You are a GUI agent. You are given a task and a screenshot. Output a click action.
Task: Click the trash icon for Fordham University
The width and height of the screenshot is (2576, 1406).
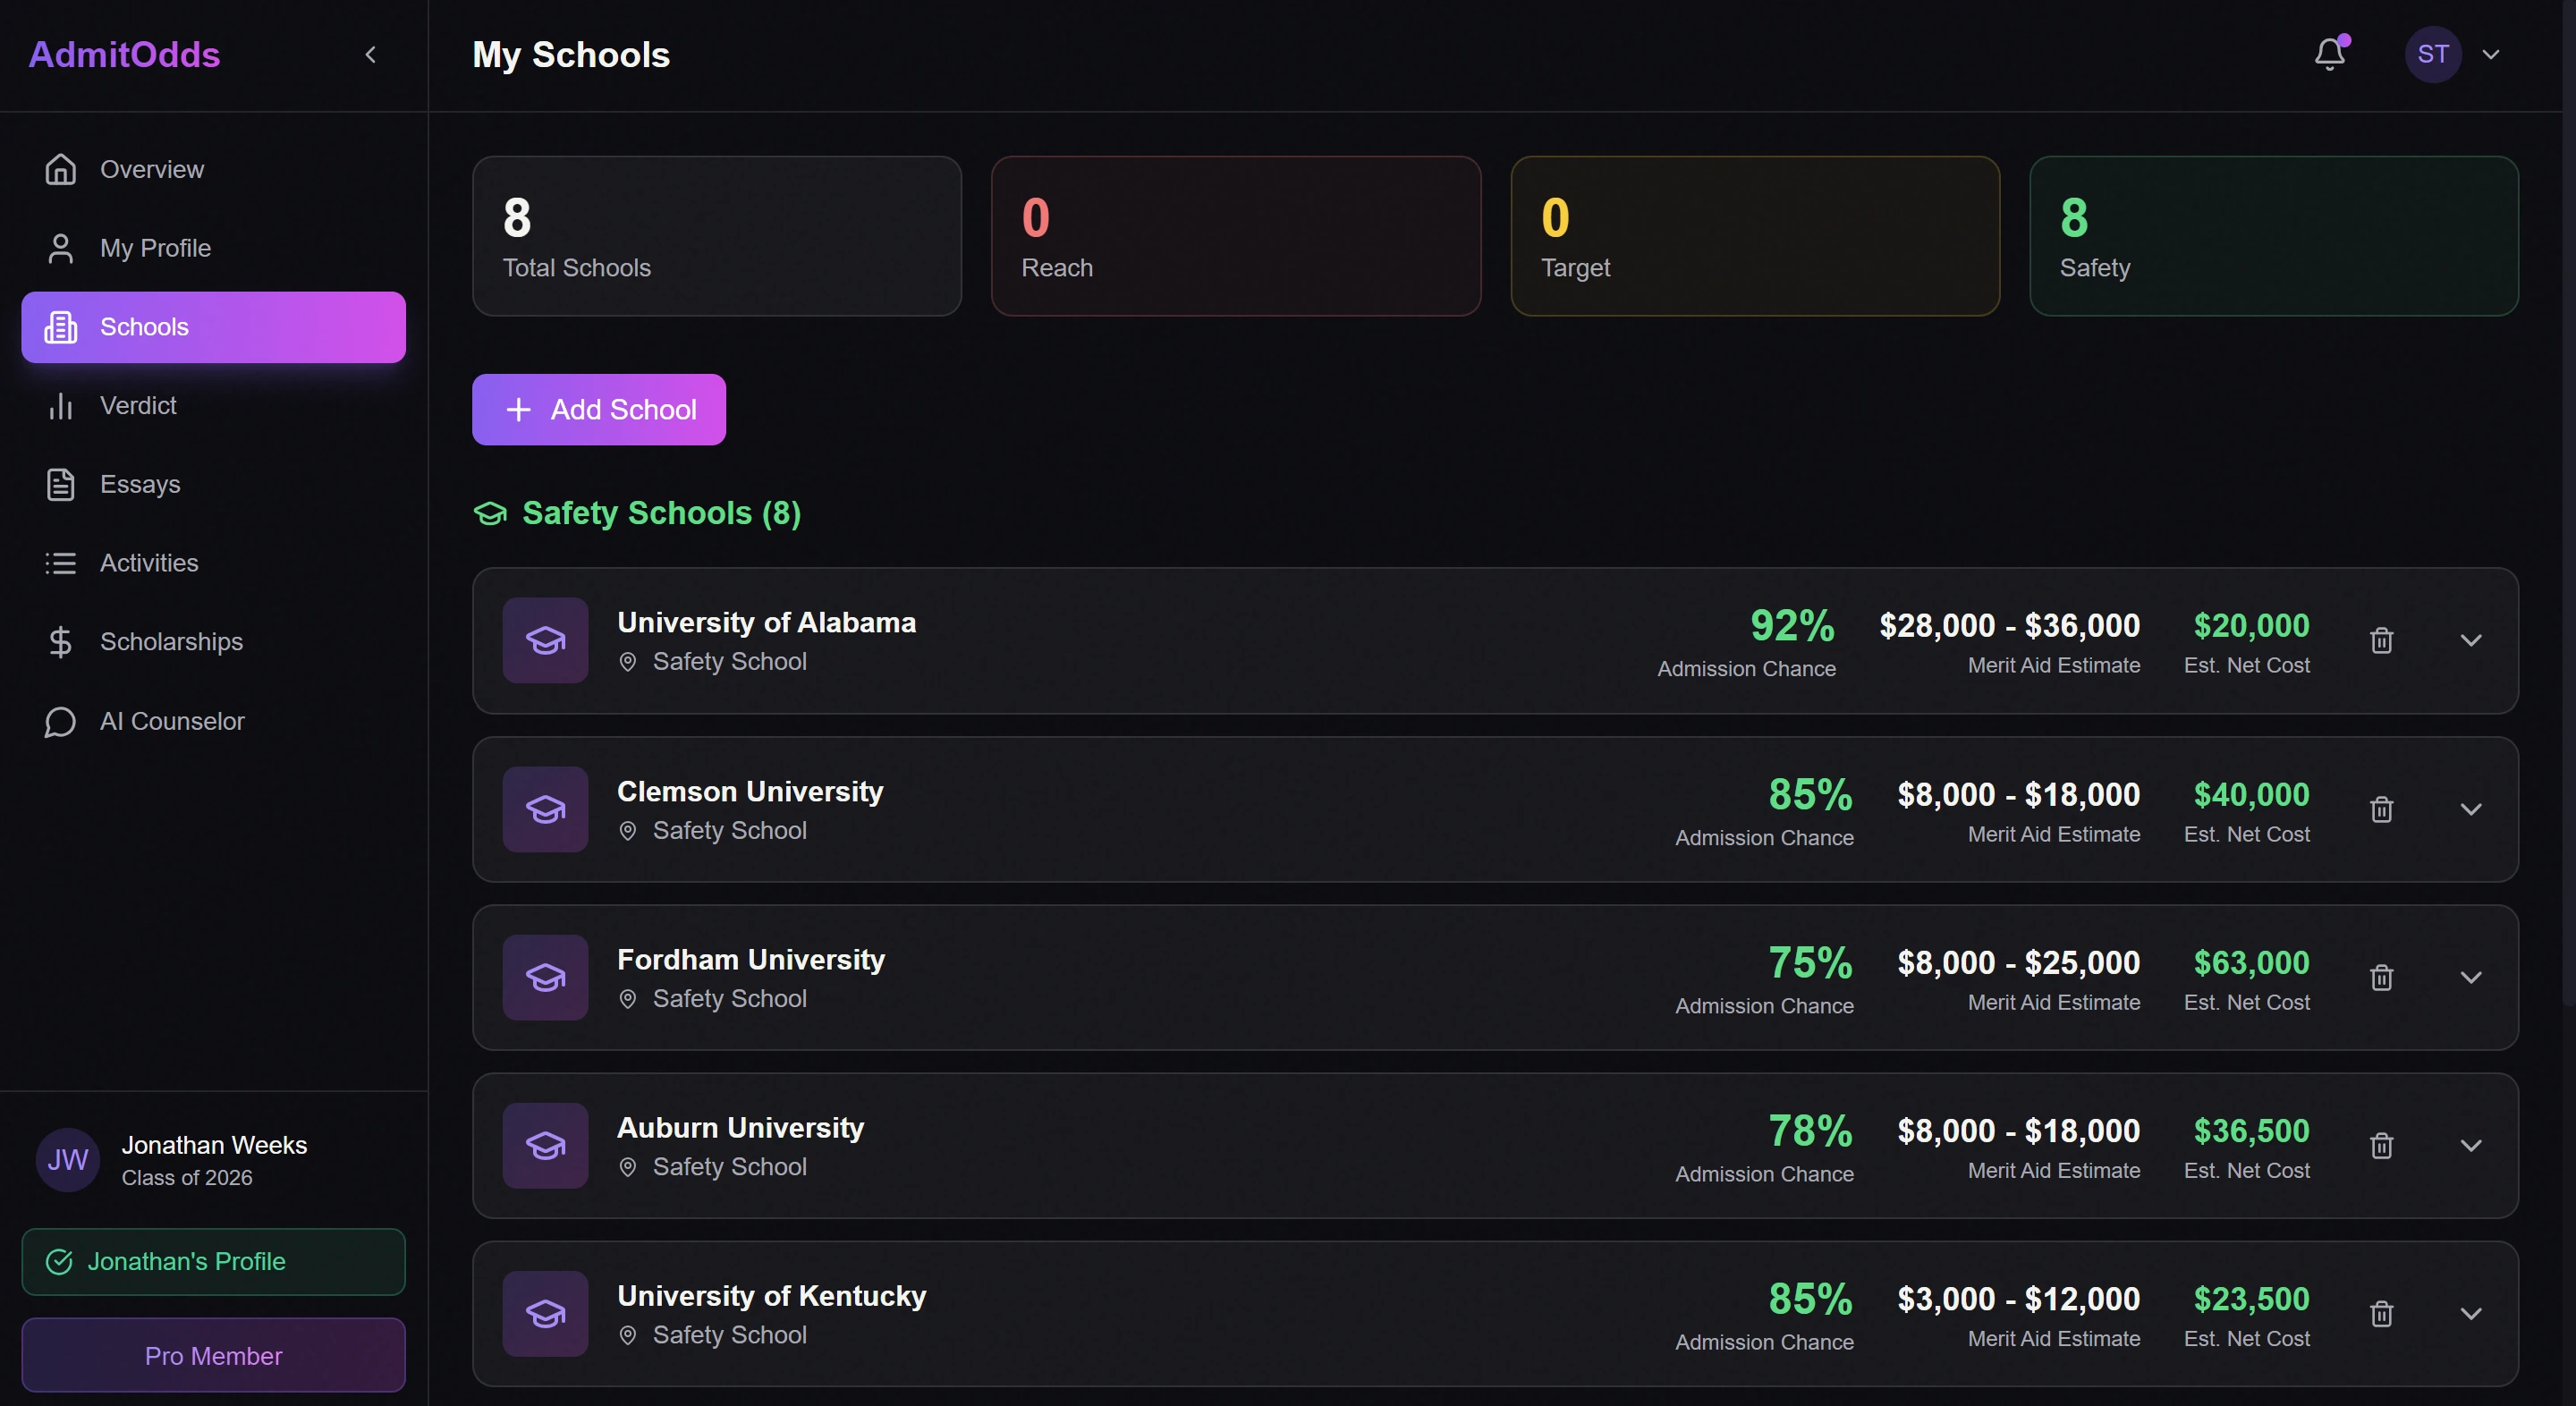coord(2382,977)
